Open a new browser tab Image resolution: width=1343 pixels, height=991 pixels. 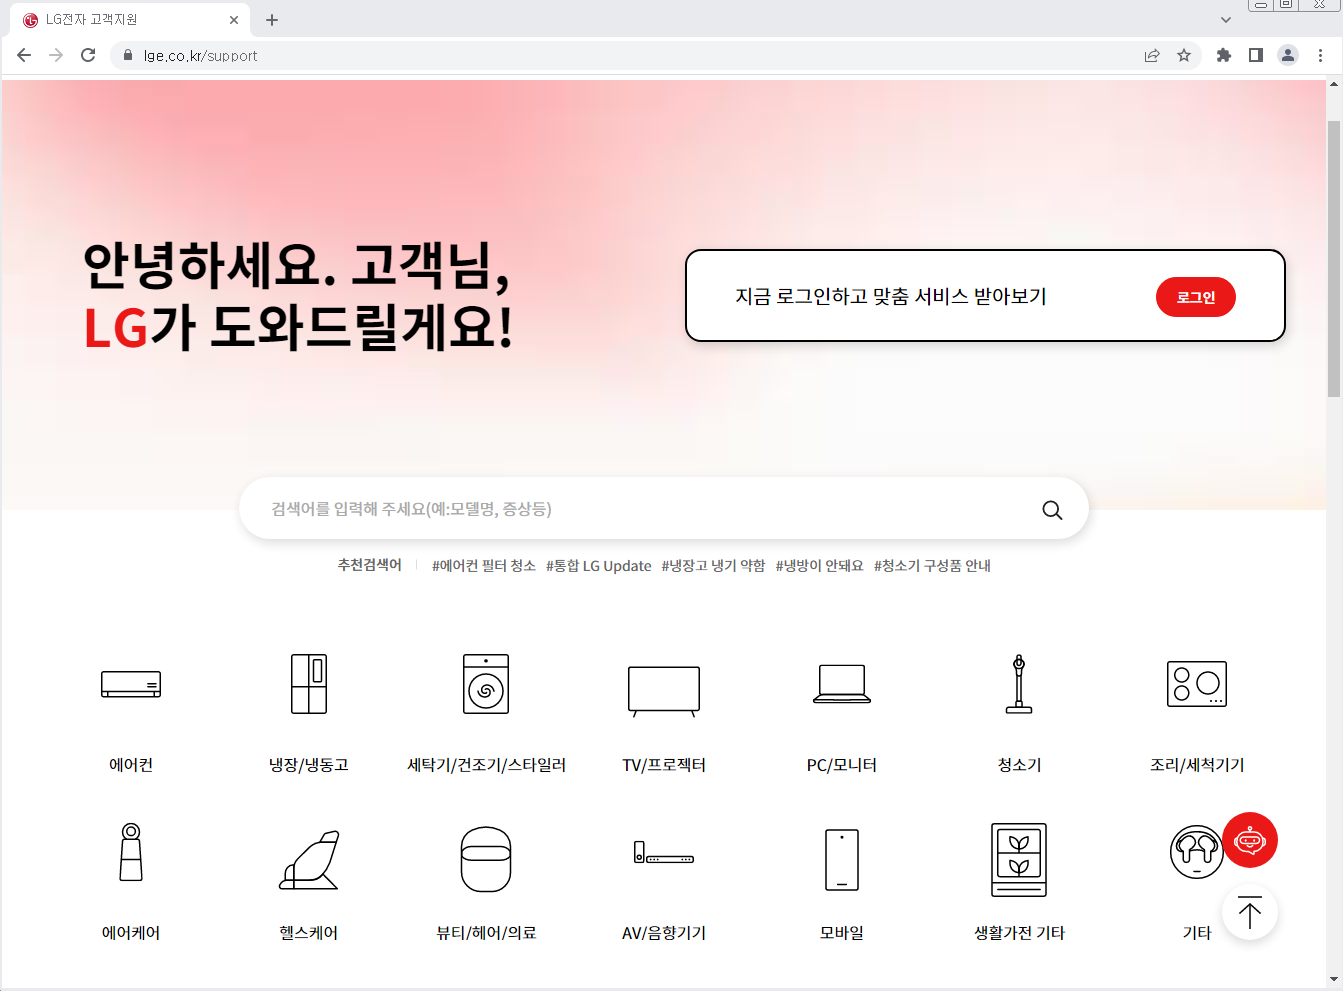tap(272, 19)
